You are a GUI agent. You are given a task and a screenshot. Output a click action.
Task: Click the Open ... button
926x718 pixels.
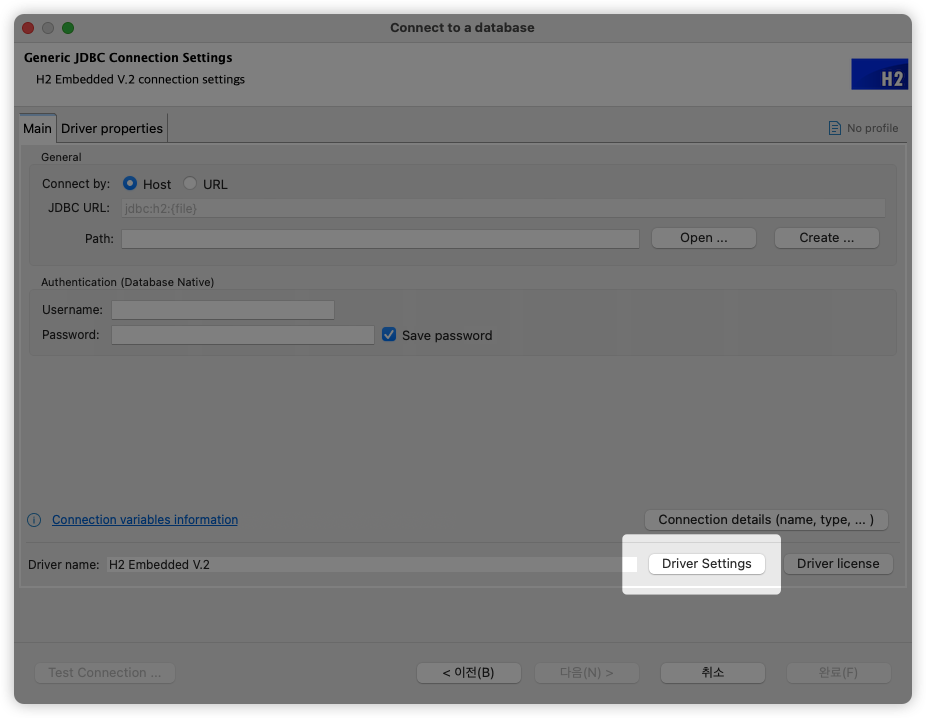703,238
